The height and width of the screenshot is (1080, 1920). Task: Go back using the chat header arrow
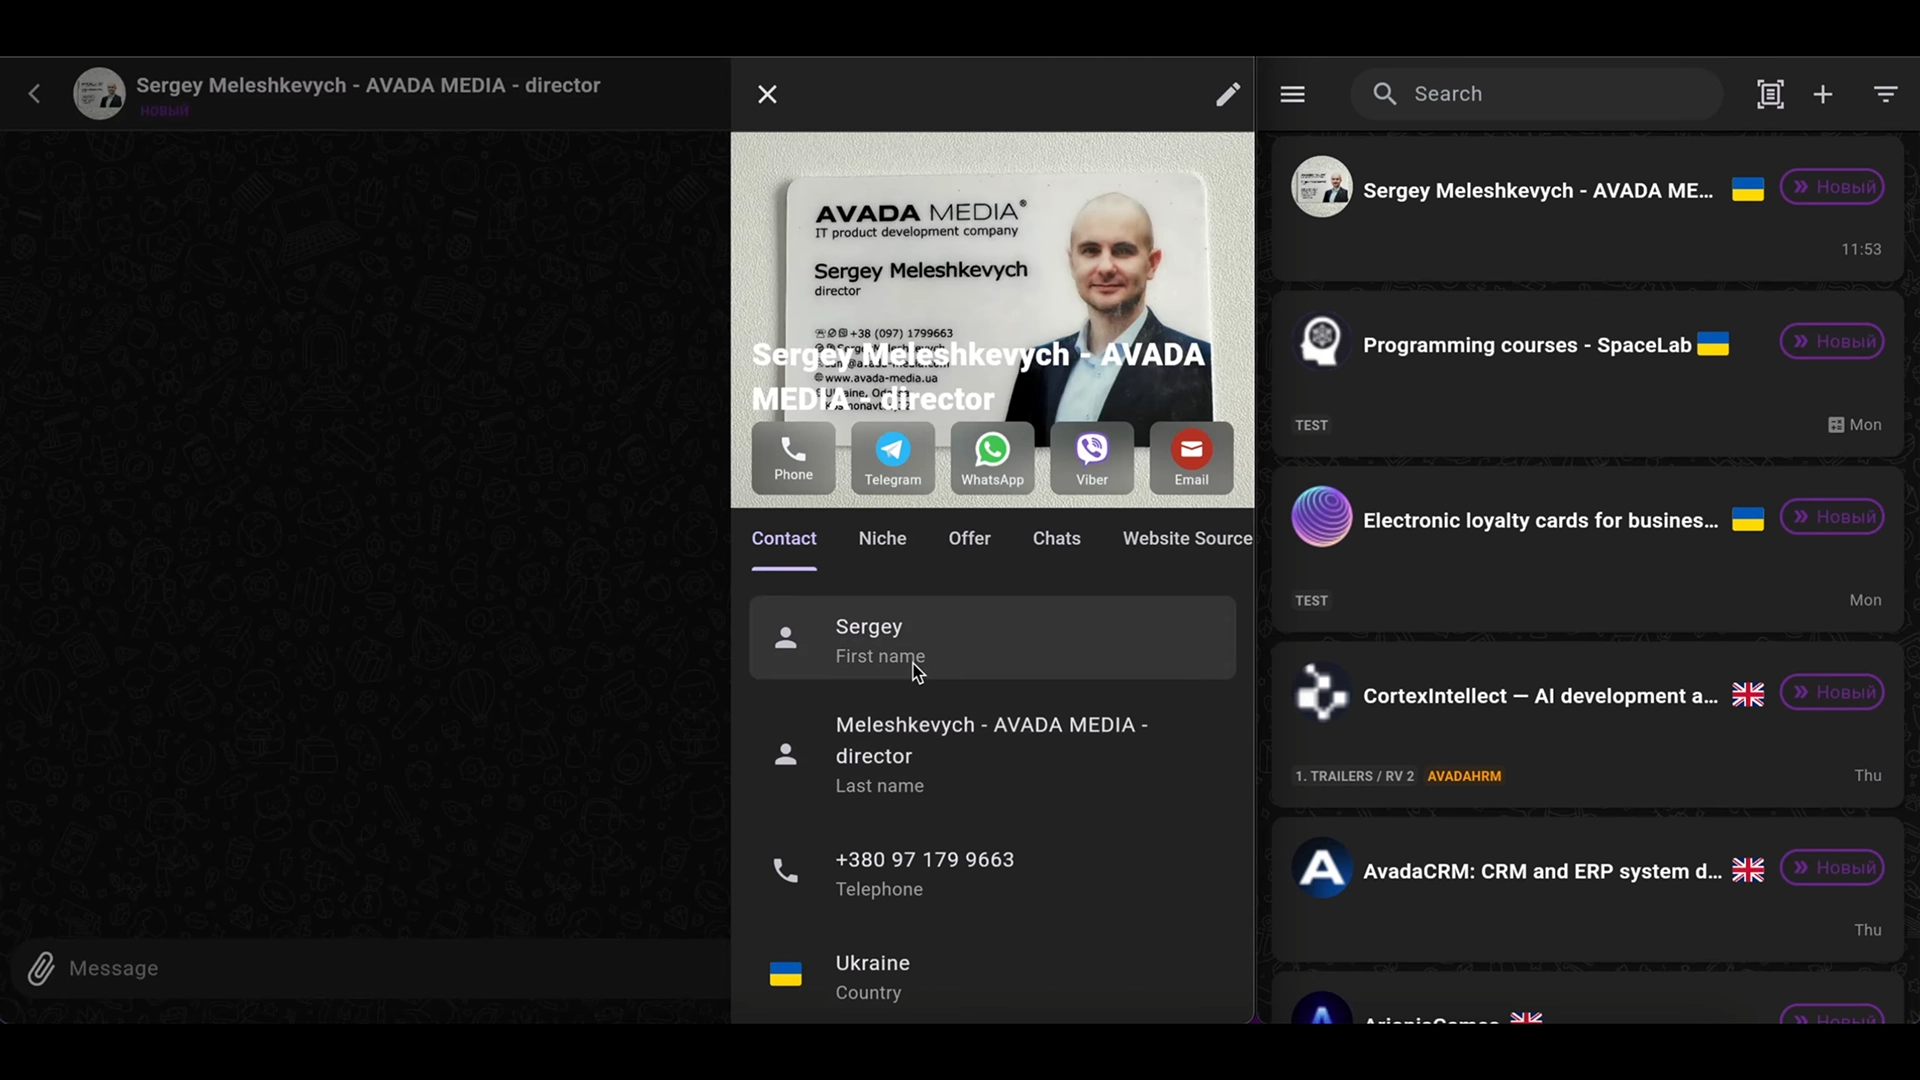click(x=35, y=94)
